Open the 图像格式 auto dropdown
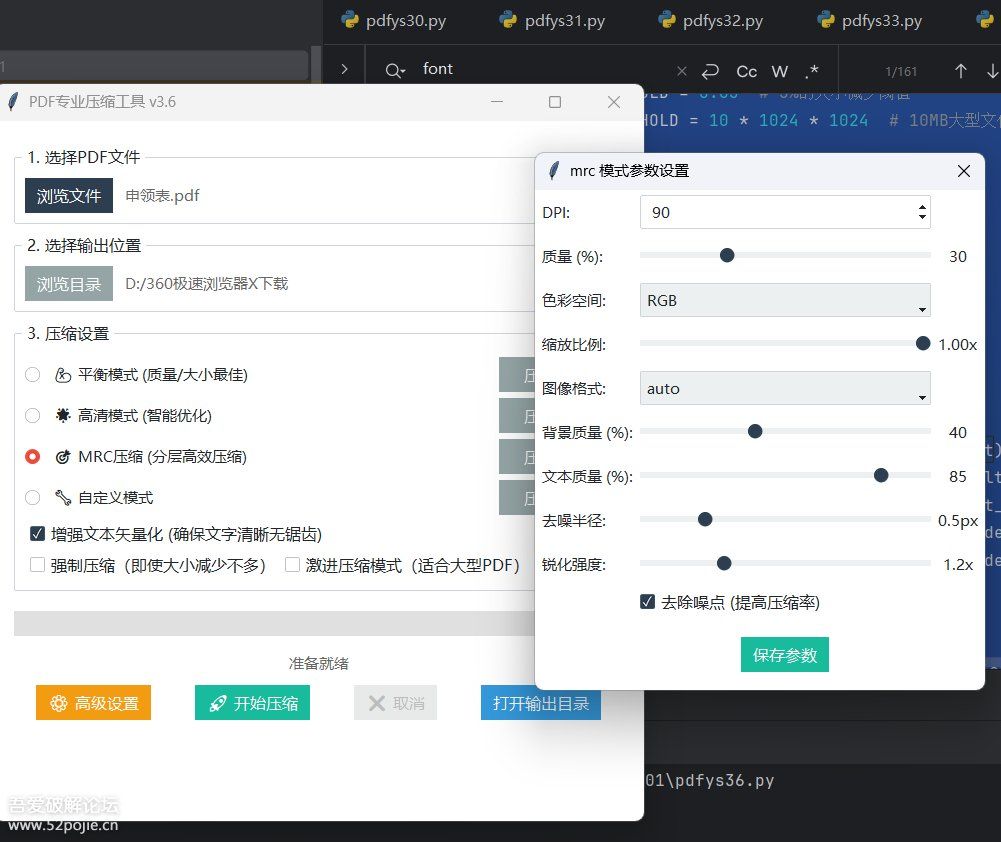Image resolution: width=1001 pixels, height=842 pixels. 784,388
